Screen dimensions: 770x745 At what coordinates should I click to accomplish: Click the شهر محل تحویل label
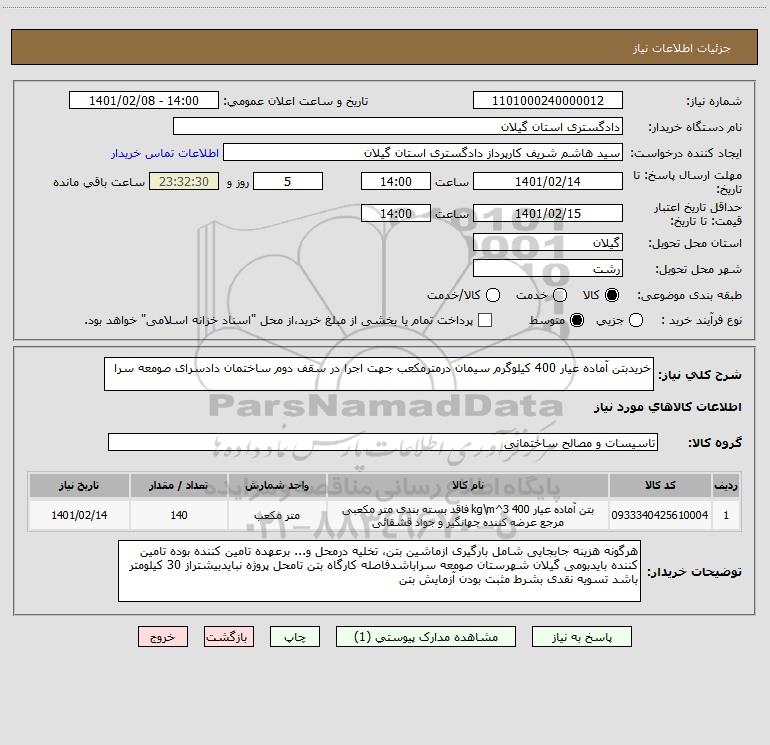tap(699, 270)
